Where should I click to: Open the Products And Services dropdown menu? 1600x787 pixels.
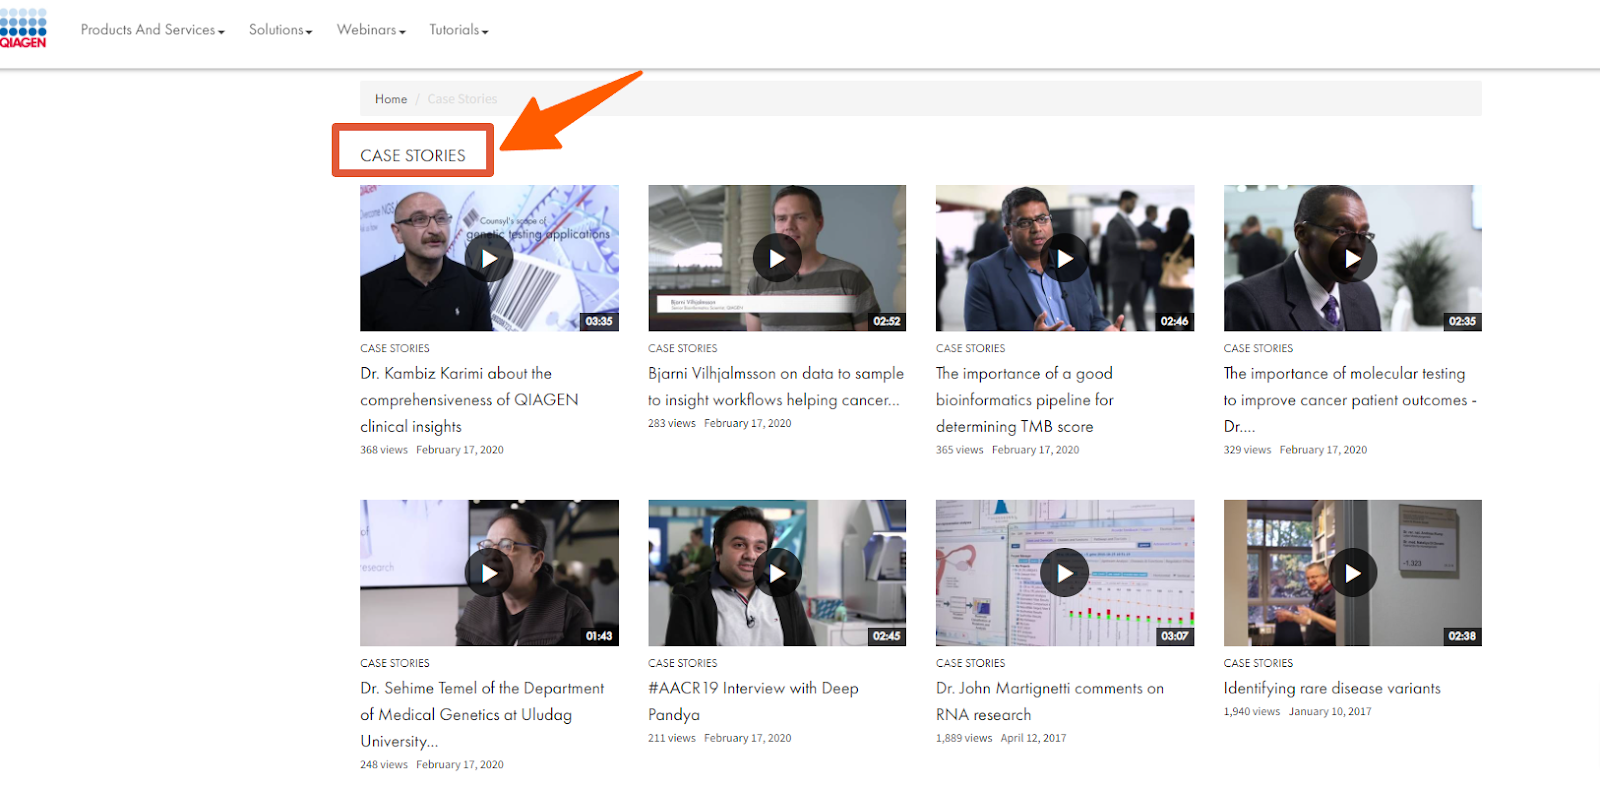(x=153, y=30)
